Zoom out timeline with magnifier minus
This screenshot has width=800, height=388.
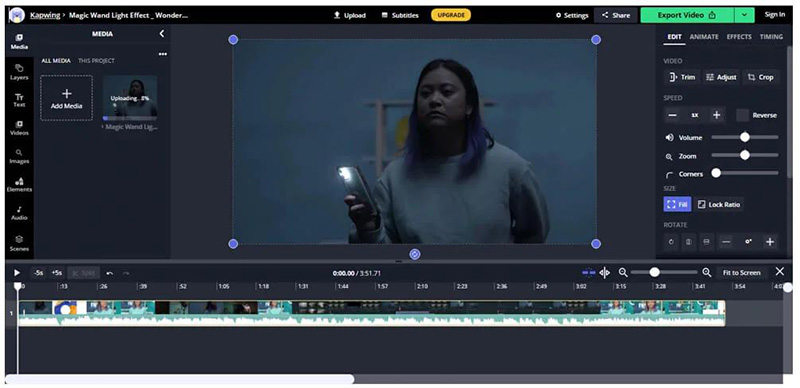[623, 273]
